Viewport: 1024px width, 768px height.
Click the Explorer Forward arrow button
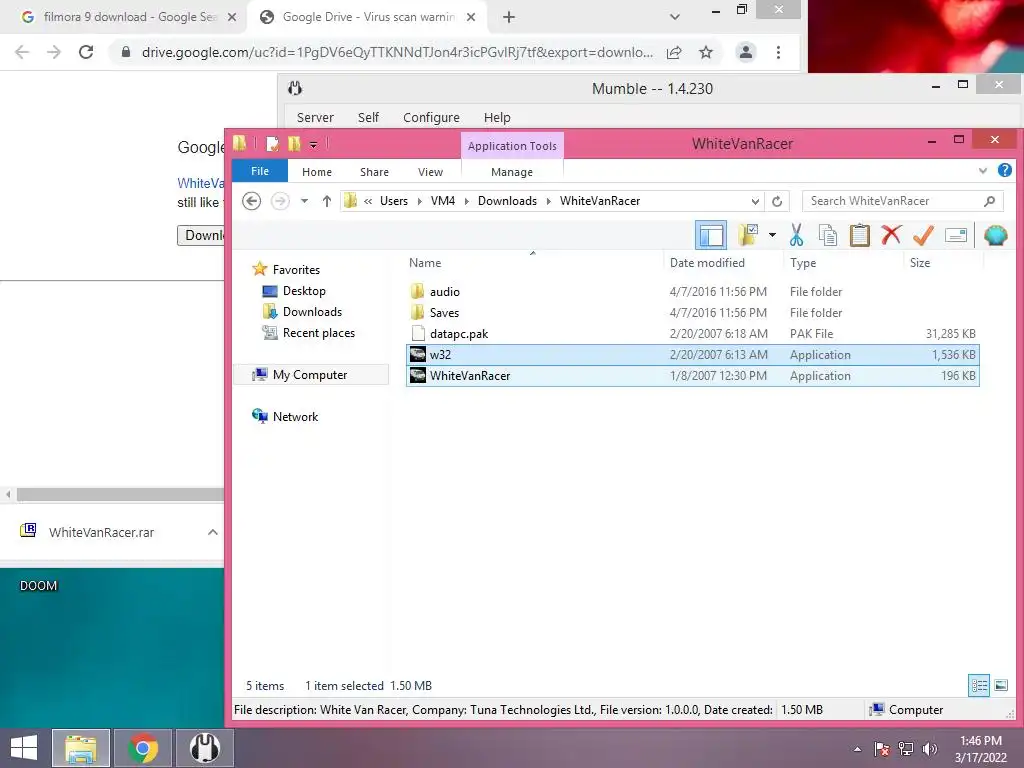coord(280,201)
